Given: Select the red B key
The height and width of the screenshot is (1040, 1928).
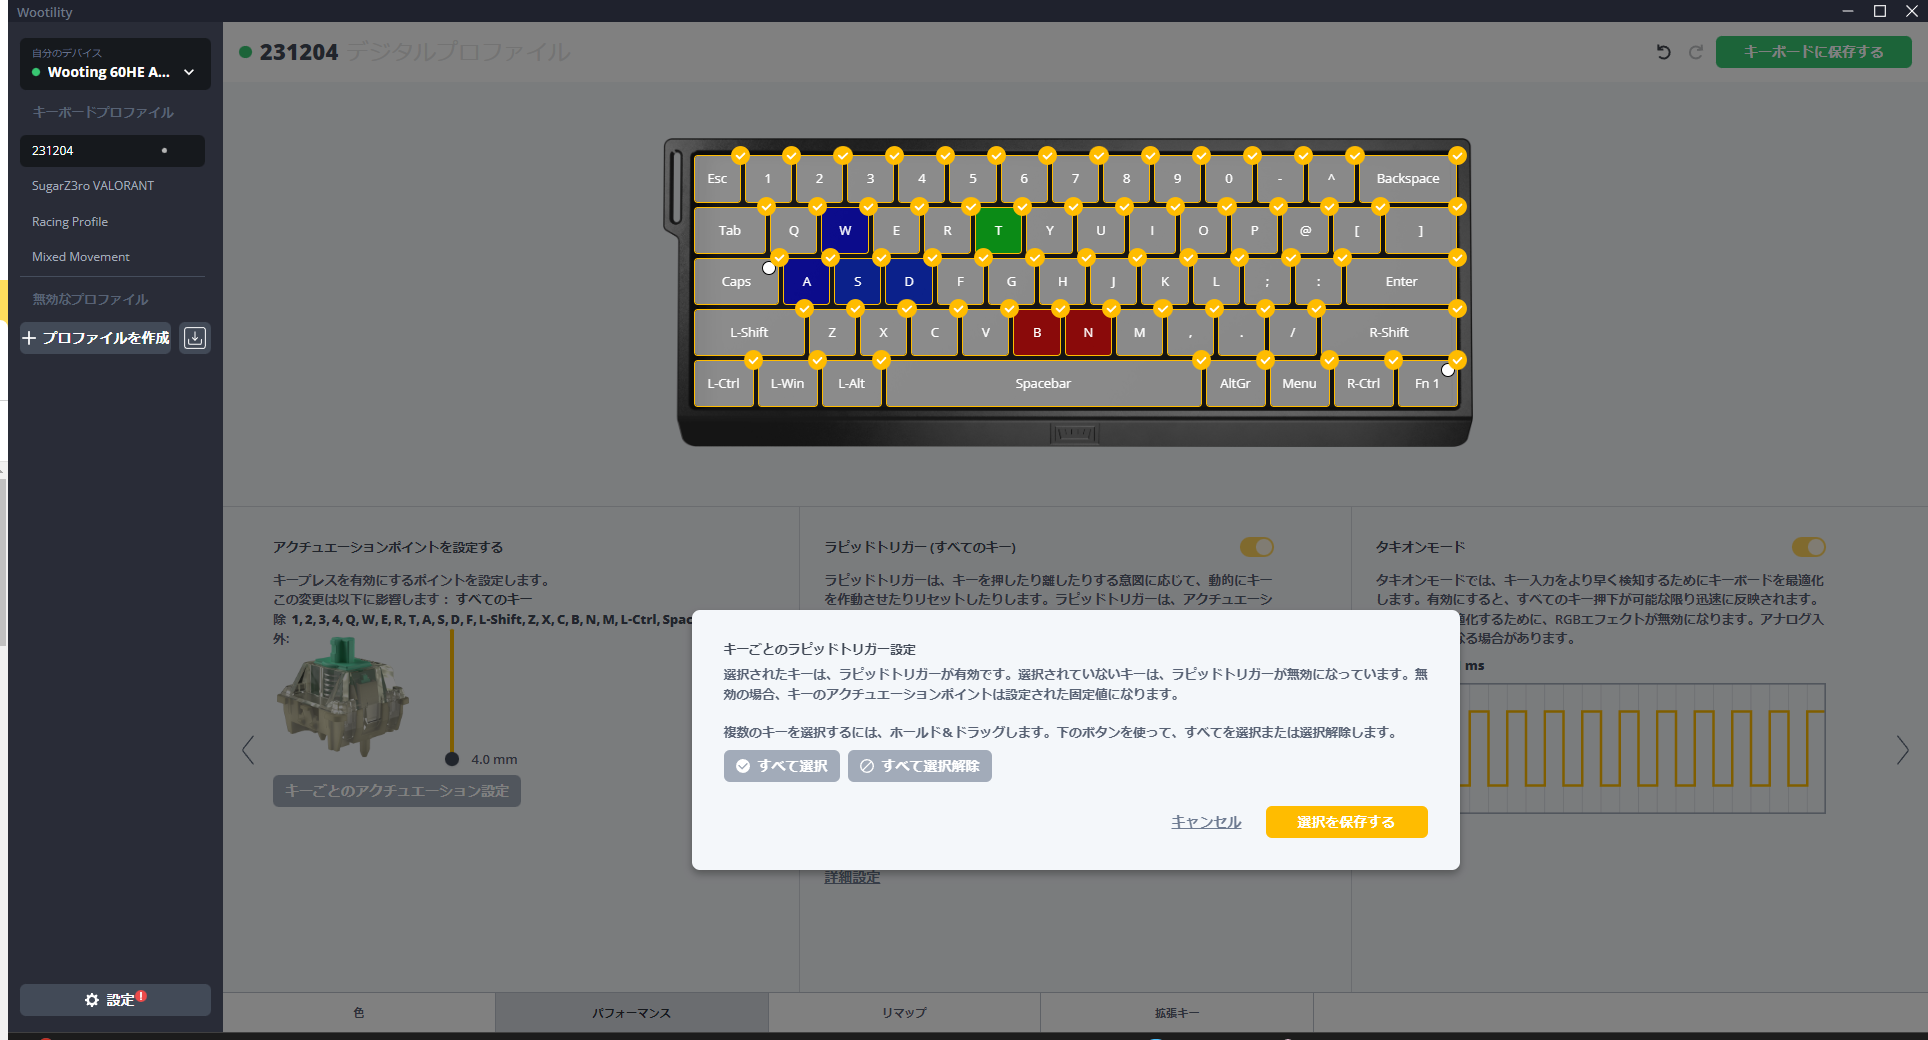Looking at the screenshot, I should [x=1037, y=333].
